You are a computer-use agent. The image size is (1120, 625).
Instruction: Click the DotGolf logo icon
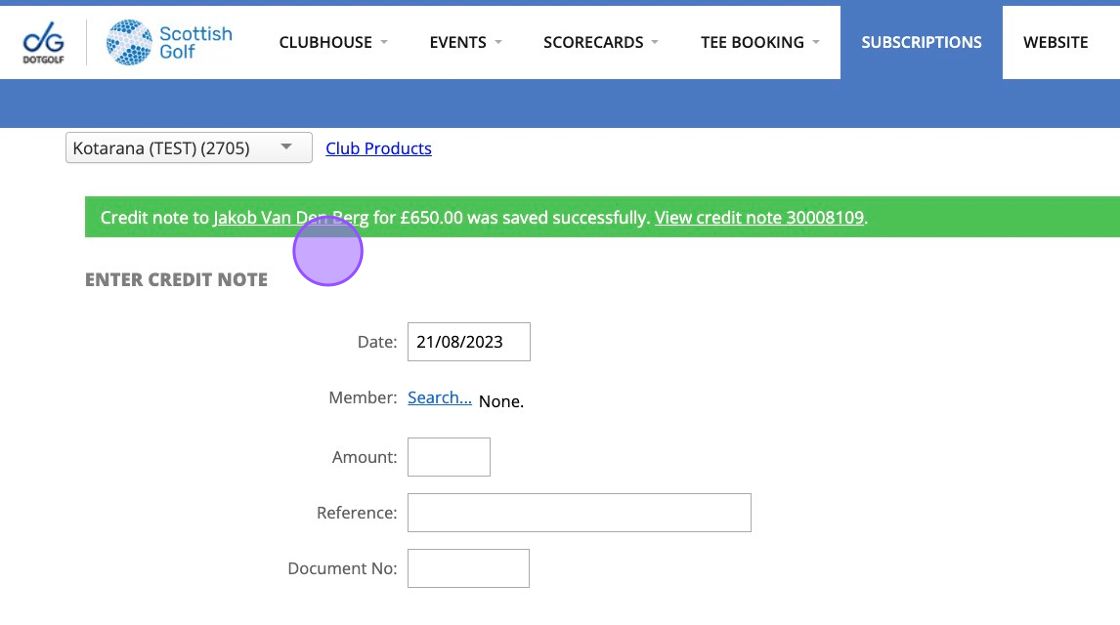point(43,43)
